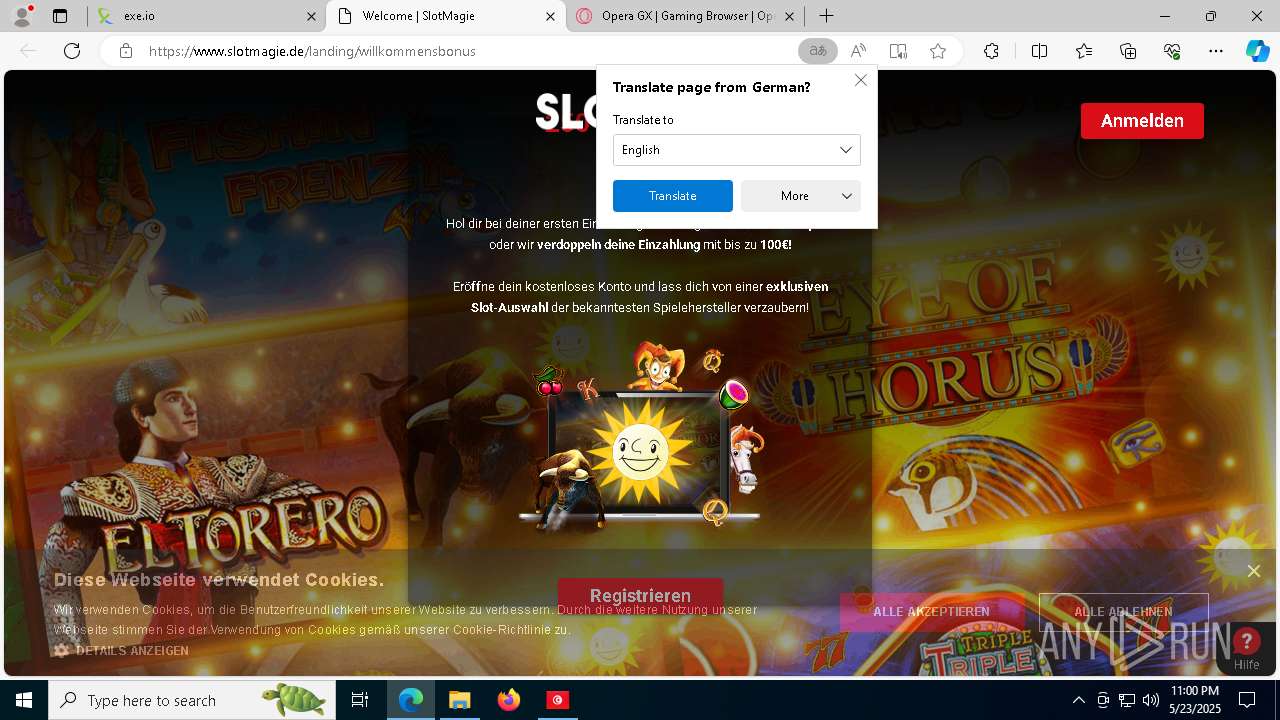View site information lock icon

tap(125, 51)
